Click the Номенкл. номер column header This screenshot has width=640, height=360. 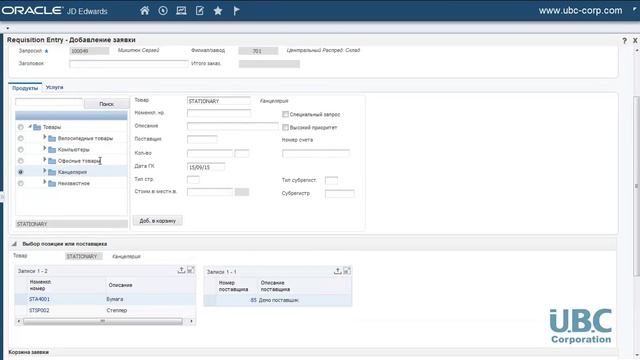click(40, 285)
